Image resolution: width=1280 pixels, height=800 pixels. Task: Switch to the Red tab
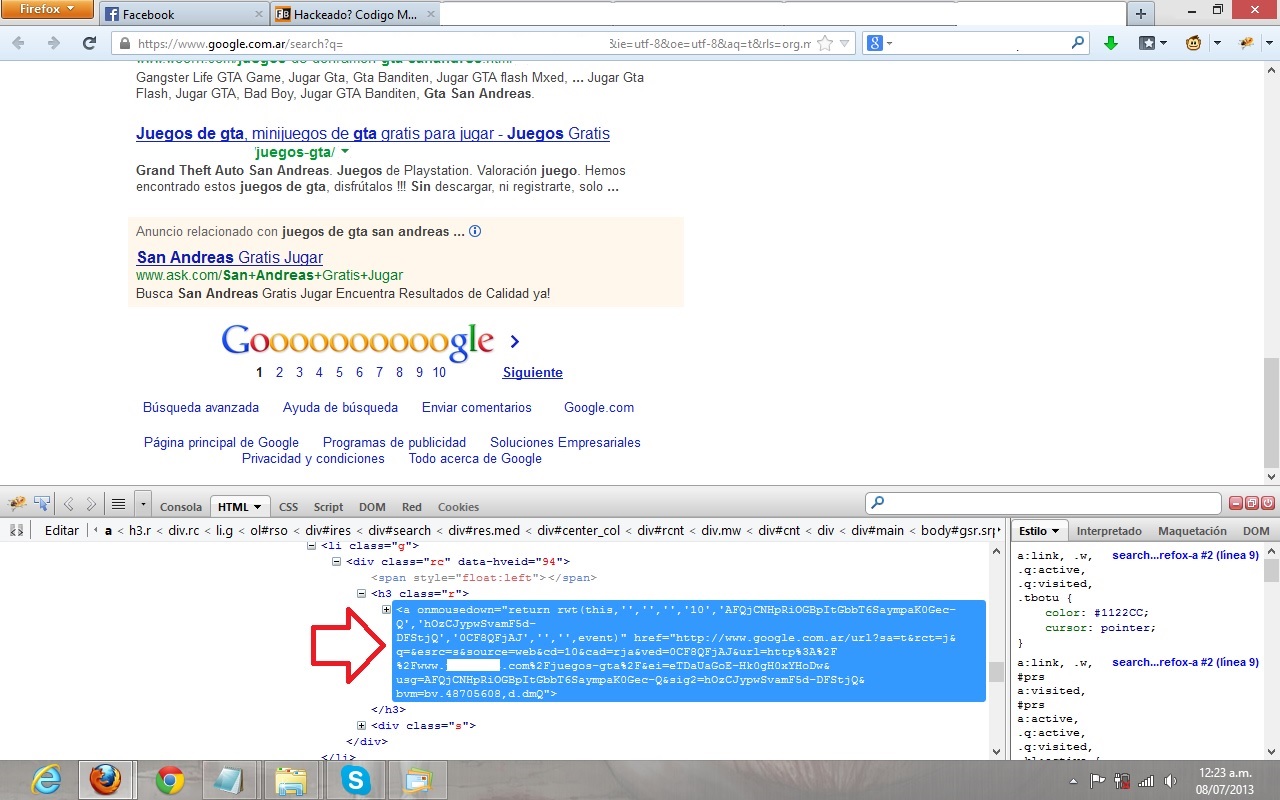click(x=412, y=507)
